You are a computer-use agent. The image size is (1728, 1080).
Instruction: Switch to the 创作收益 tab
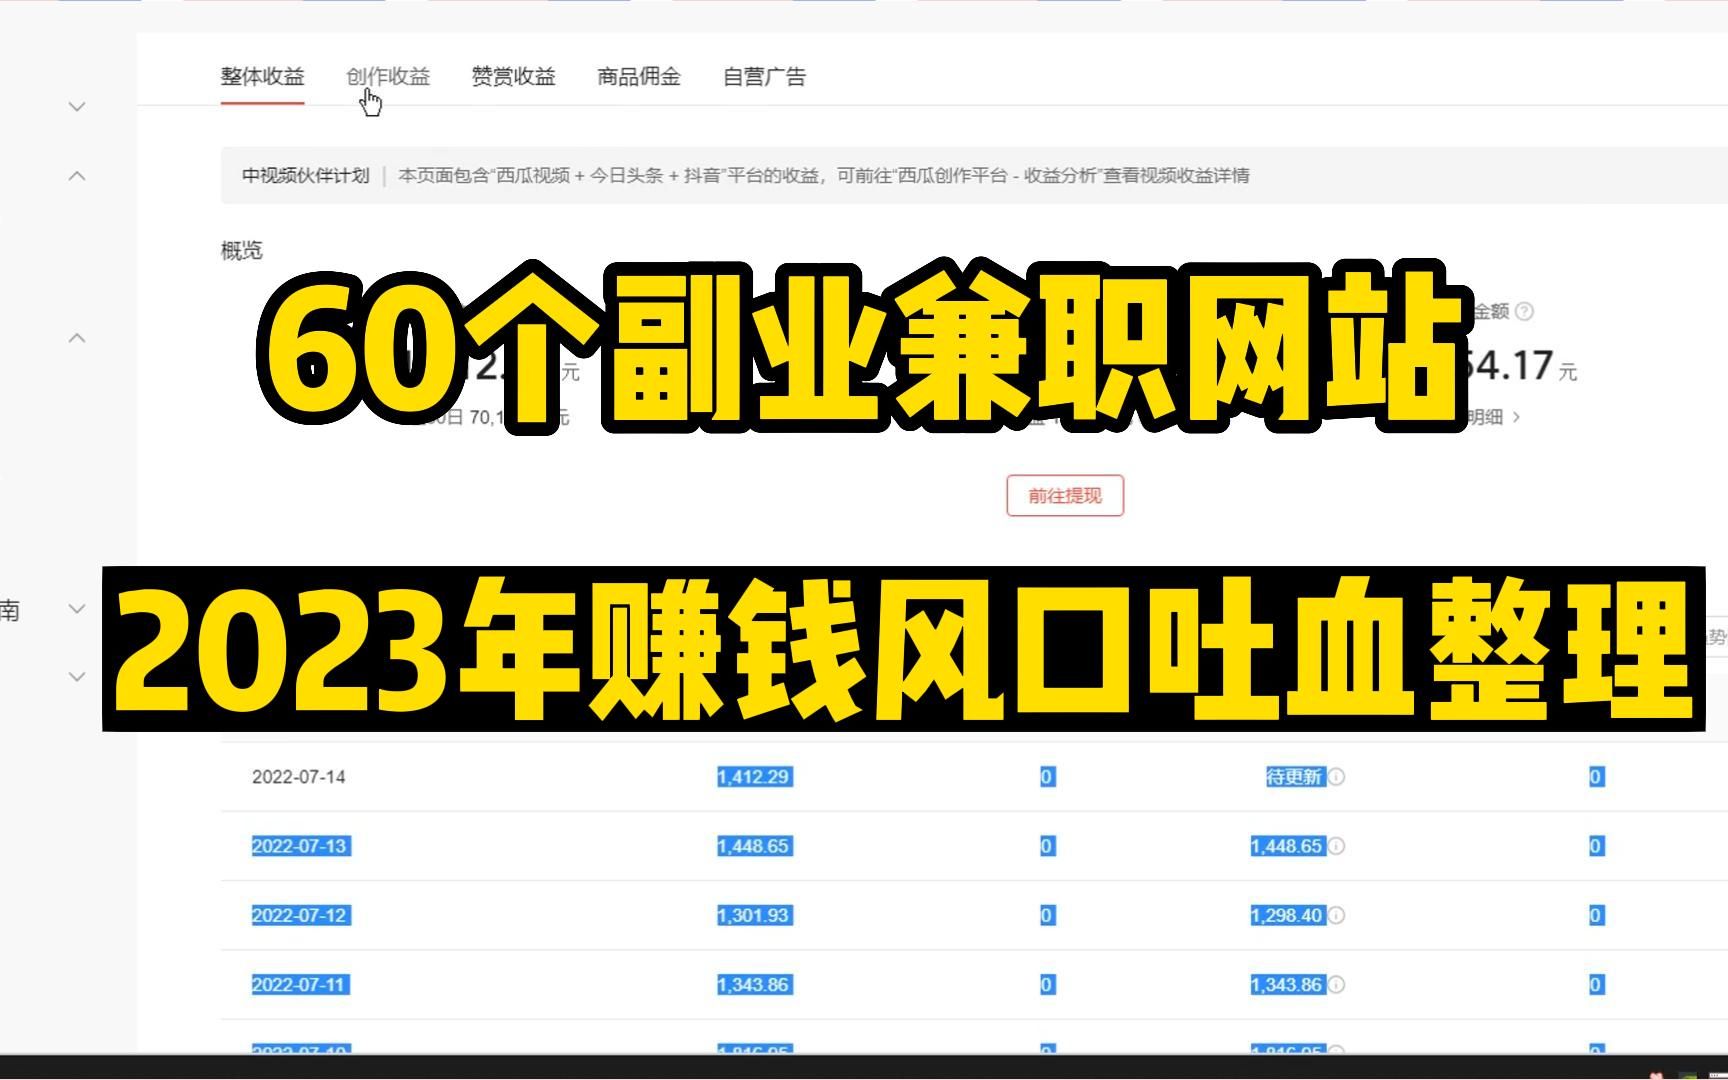click(x=388, y=77)
